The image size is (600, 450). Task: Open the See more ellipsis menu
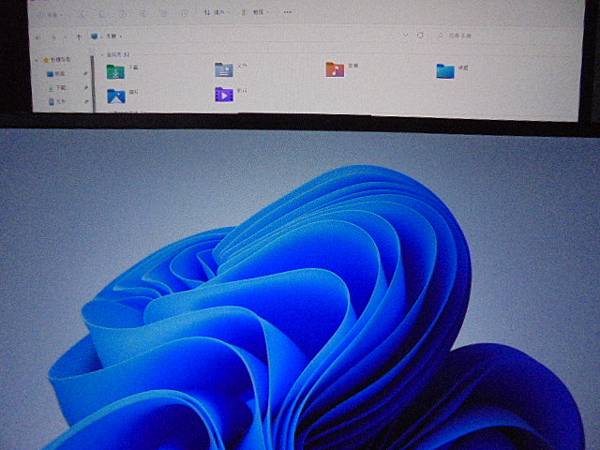pos(288,12)
